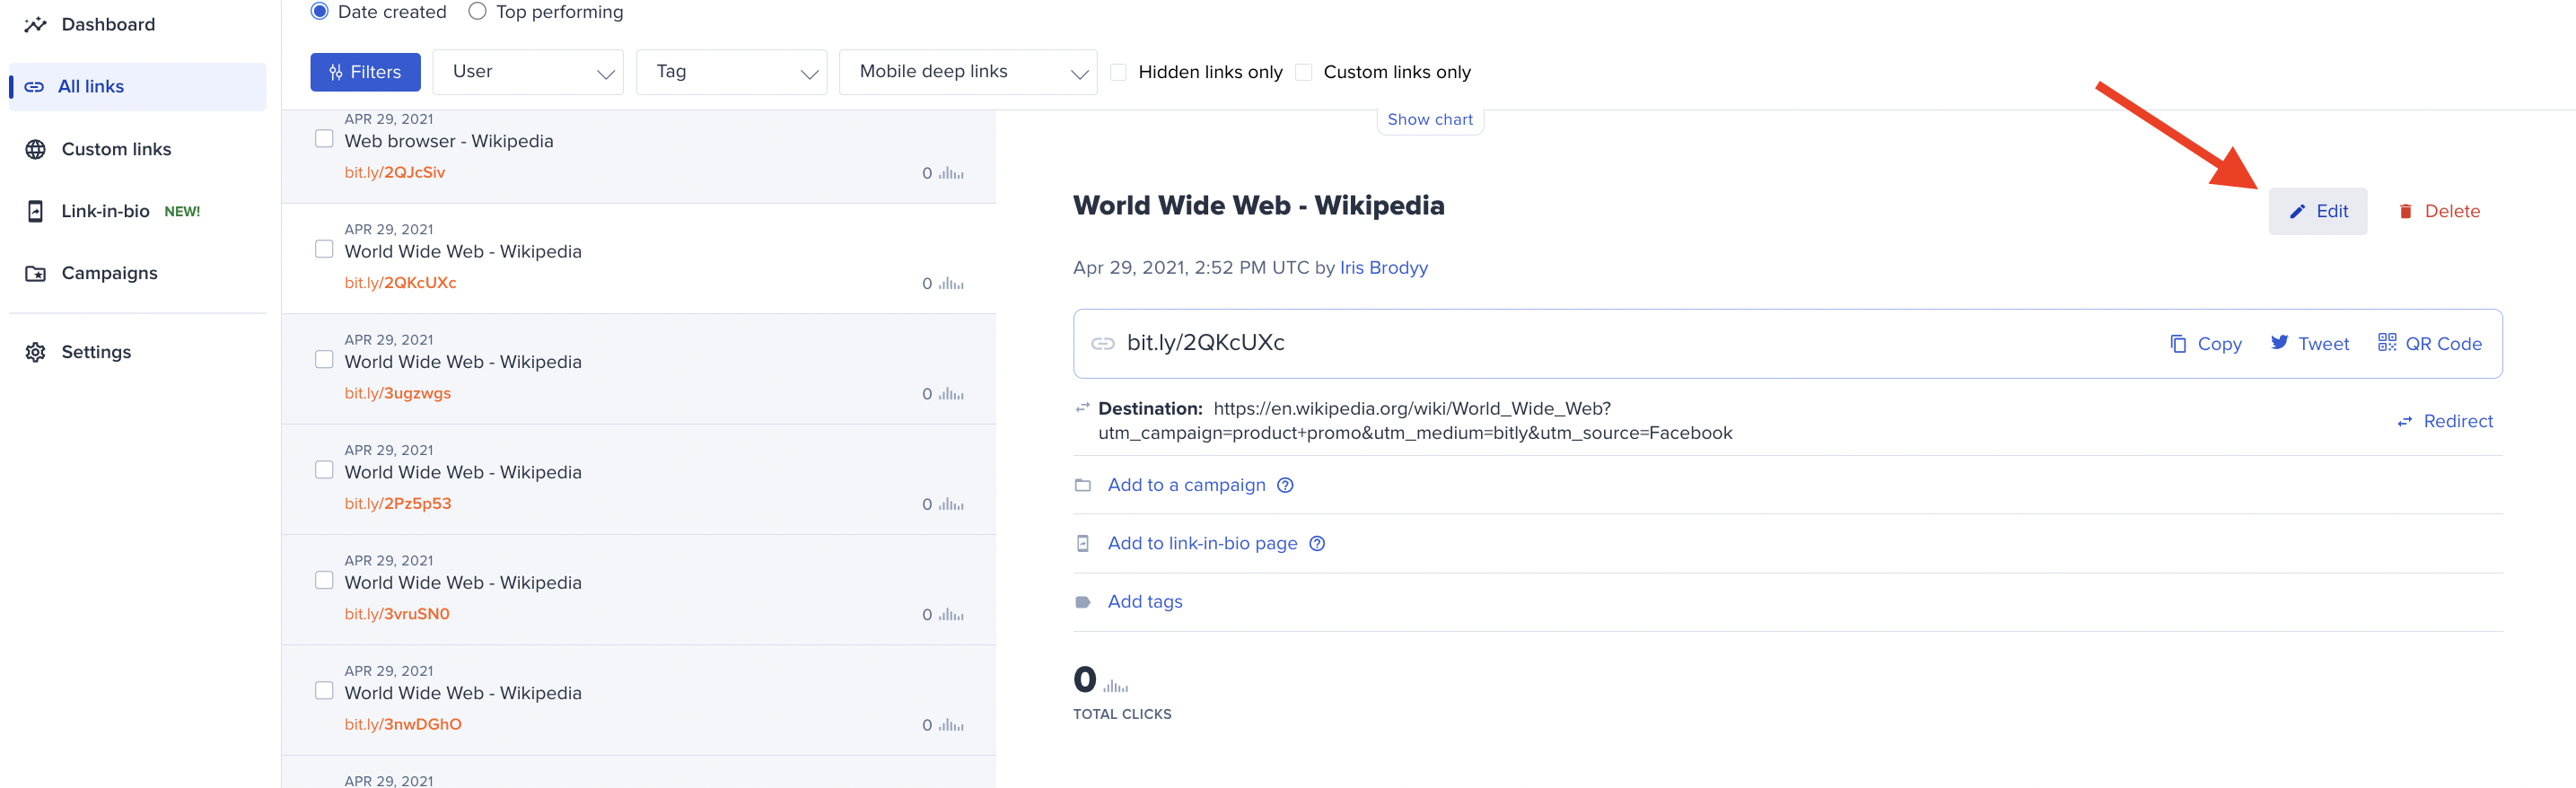
Task: Click the Twitter bird icon
Action: [x=2279, y=343]
